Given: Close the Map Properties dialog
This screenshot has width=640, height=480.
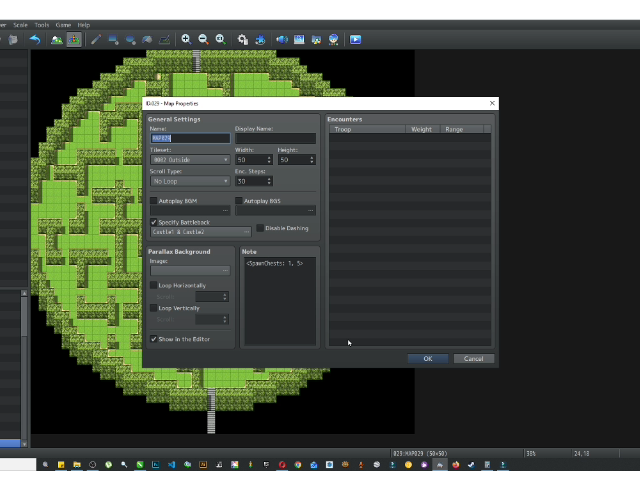Looking at the screenshot, I should pyautogui.click(x=492, y=103).
